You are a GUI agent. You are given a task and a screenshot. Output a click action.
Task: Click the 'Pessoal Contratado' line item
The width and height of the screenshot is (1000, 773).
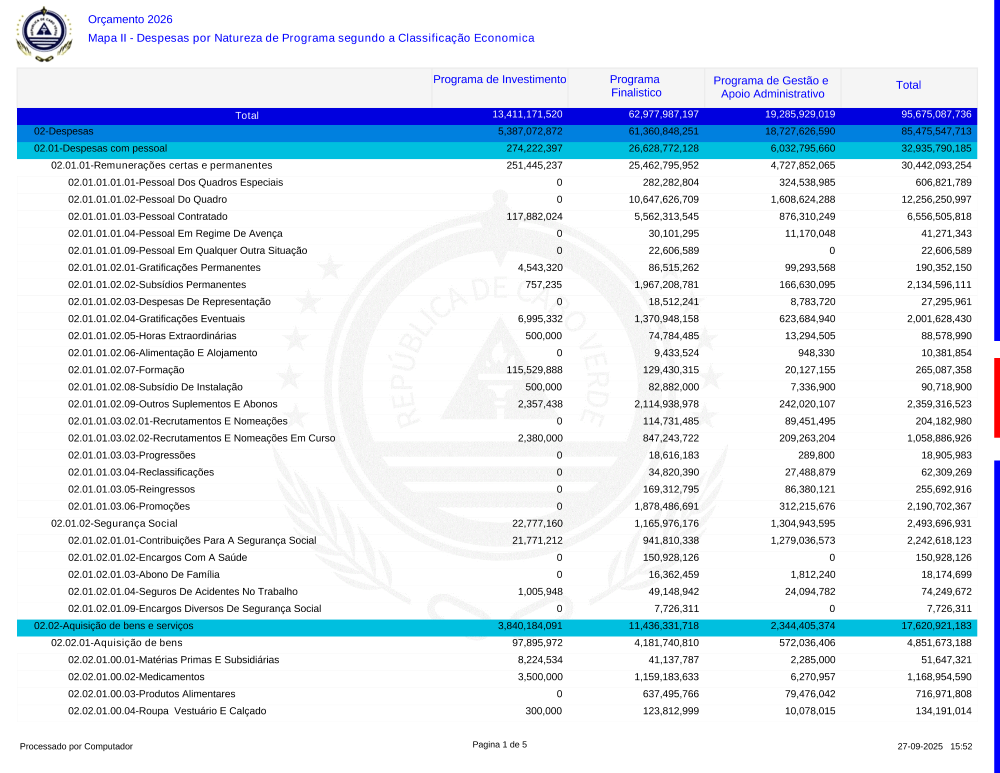point(147,216)
